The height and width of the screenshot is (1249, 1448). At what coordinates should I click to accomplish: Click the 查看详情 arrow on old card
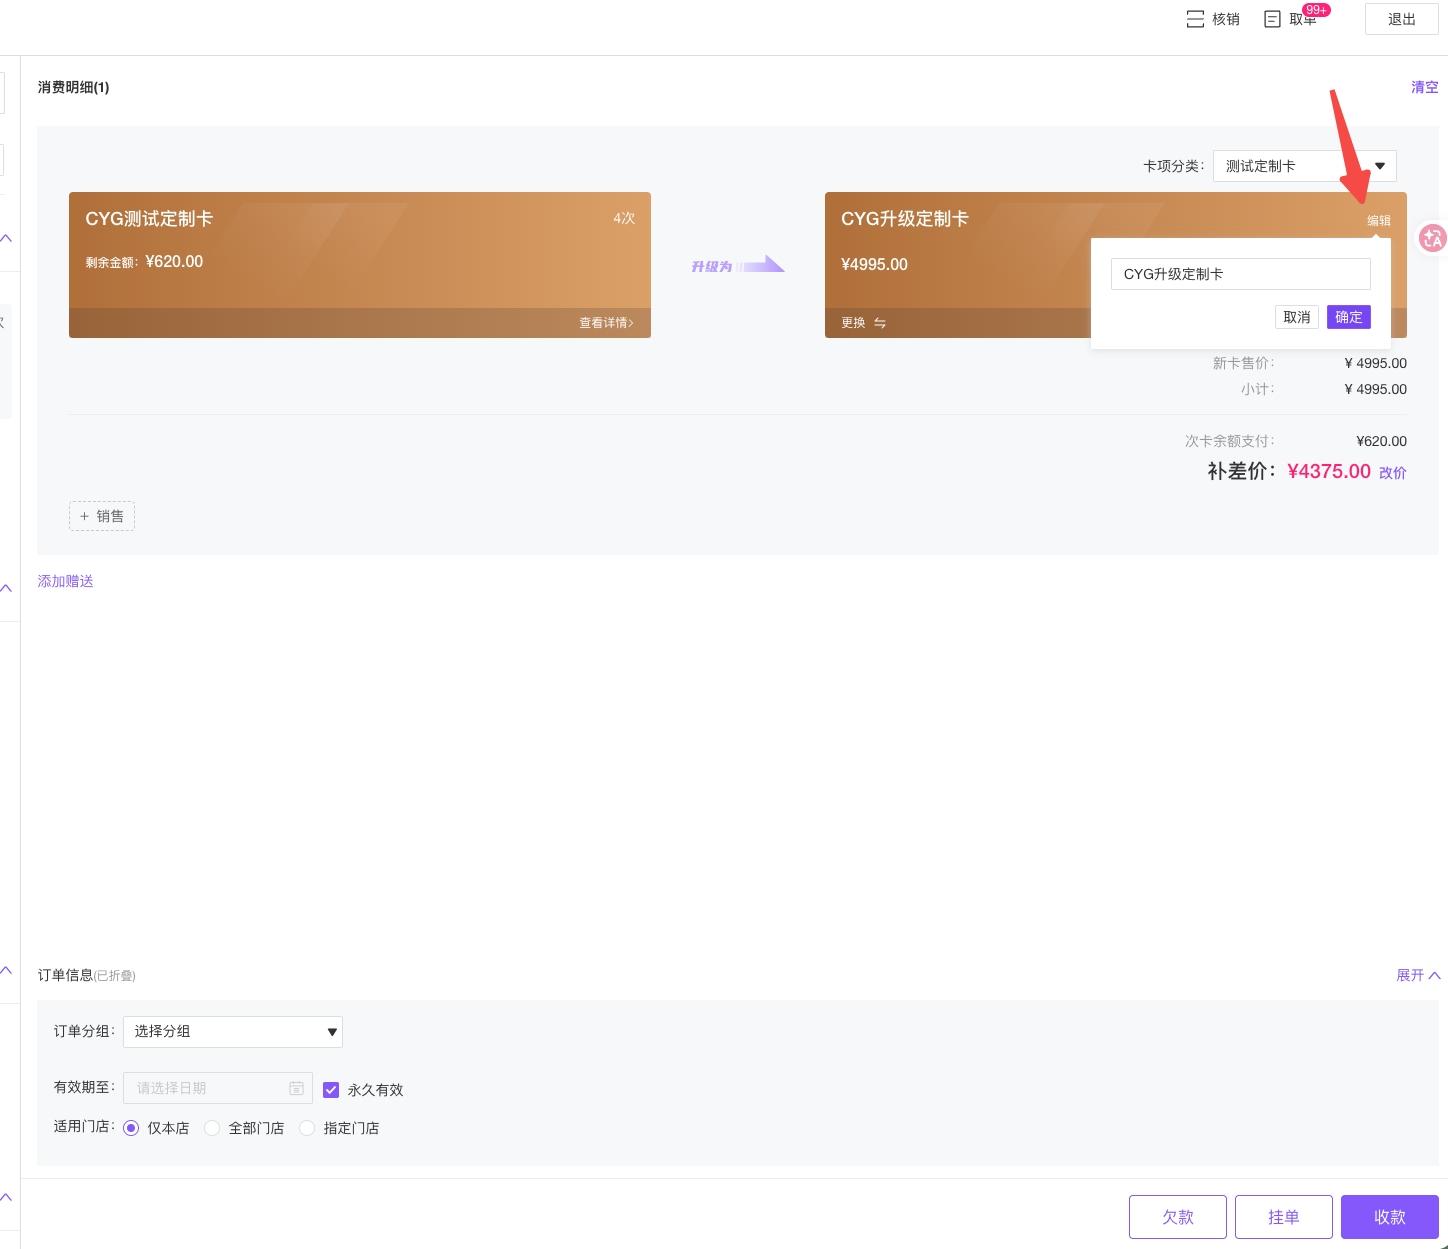(x=631, y=323)
